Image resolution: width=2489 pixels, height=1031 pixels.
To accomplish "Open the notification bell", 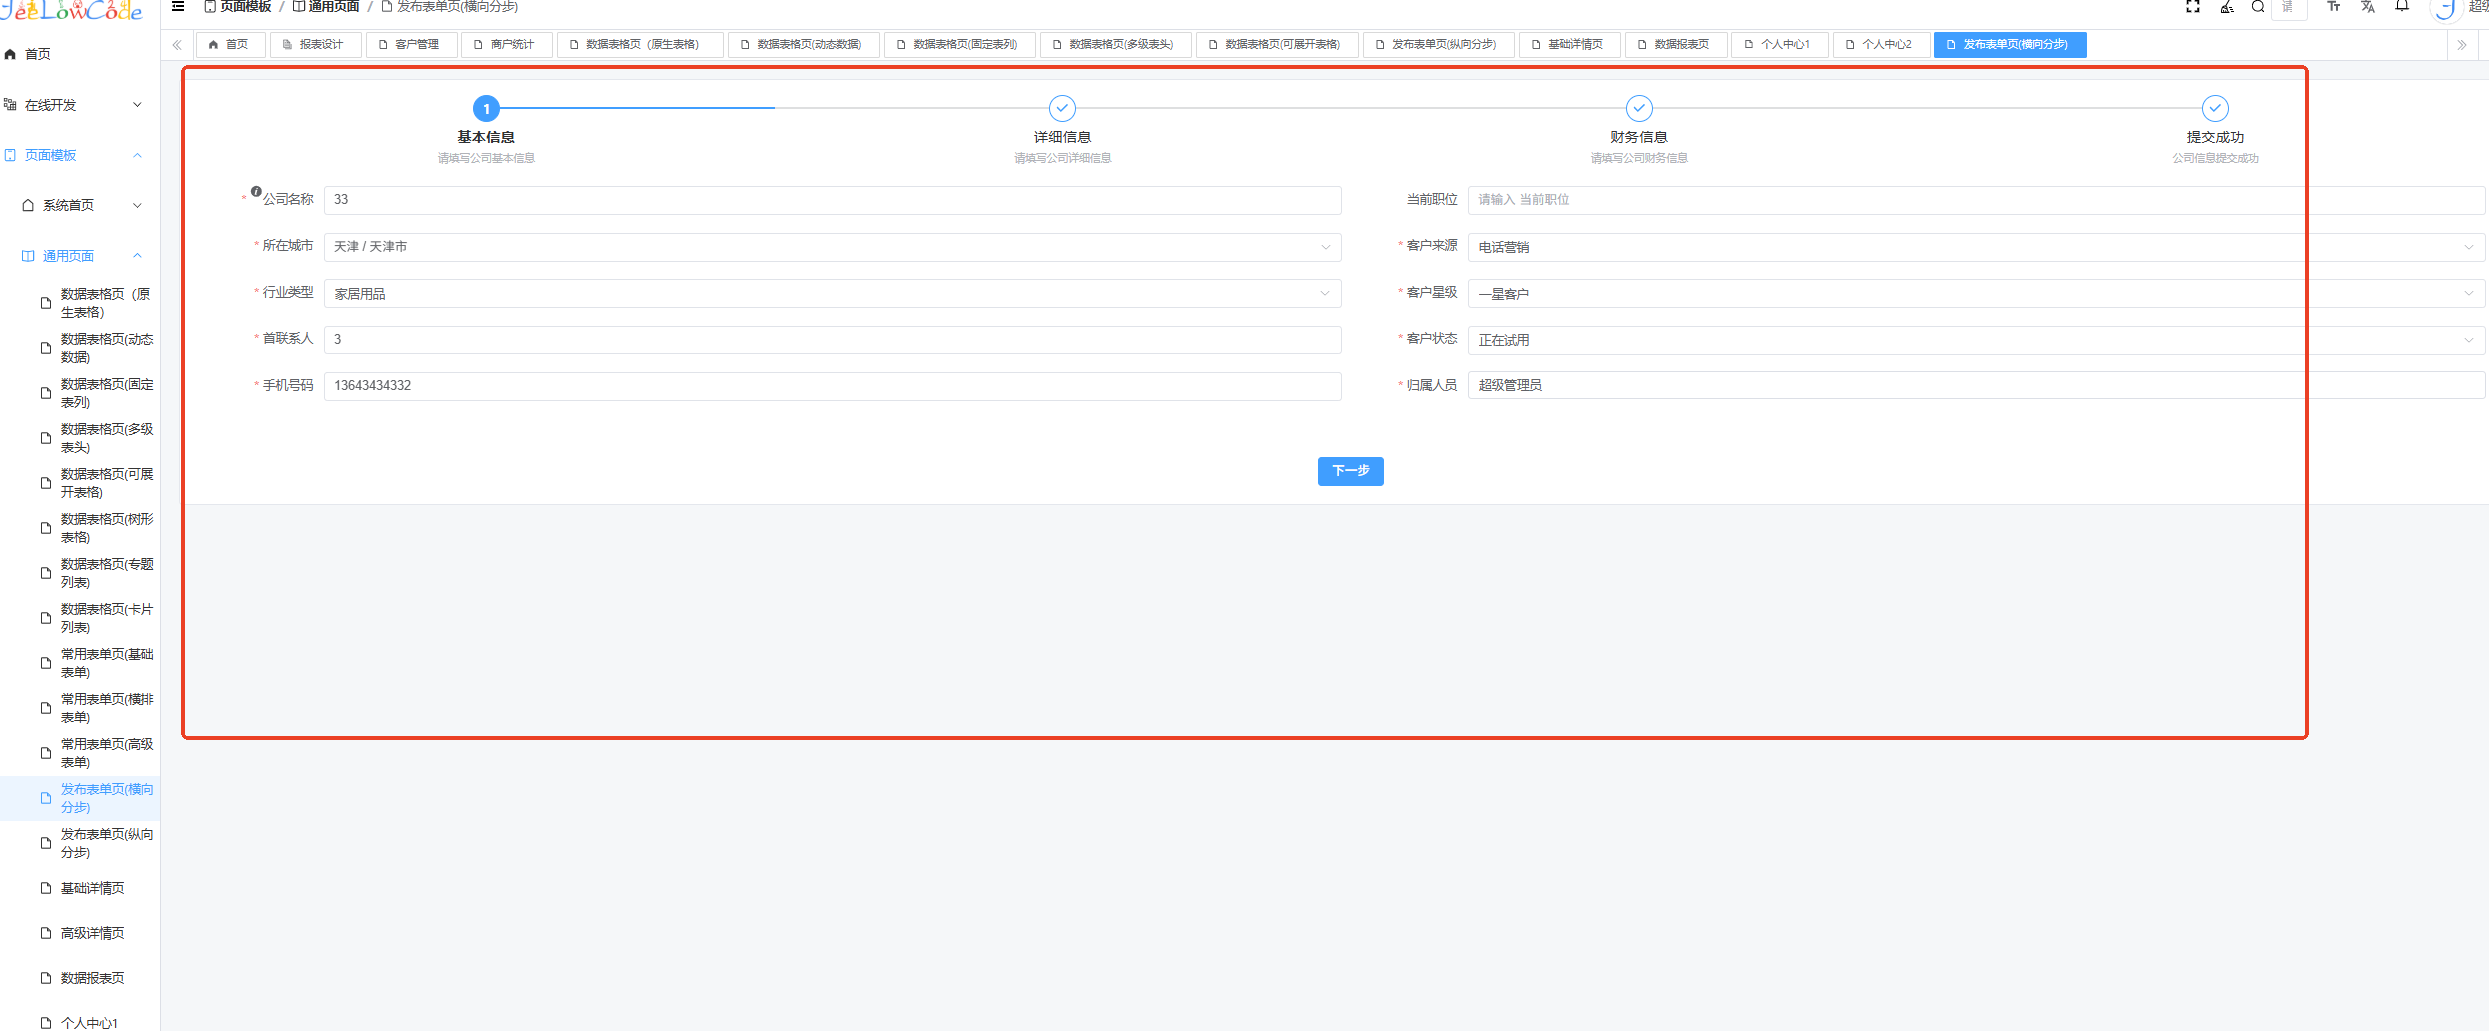I will pos(2402,7).
